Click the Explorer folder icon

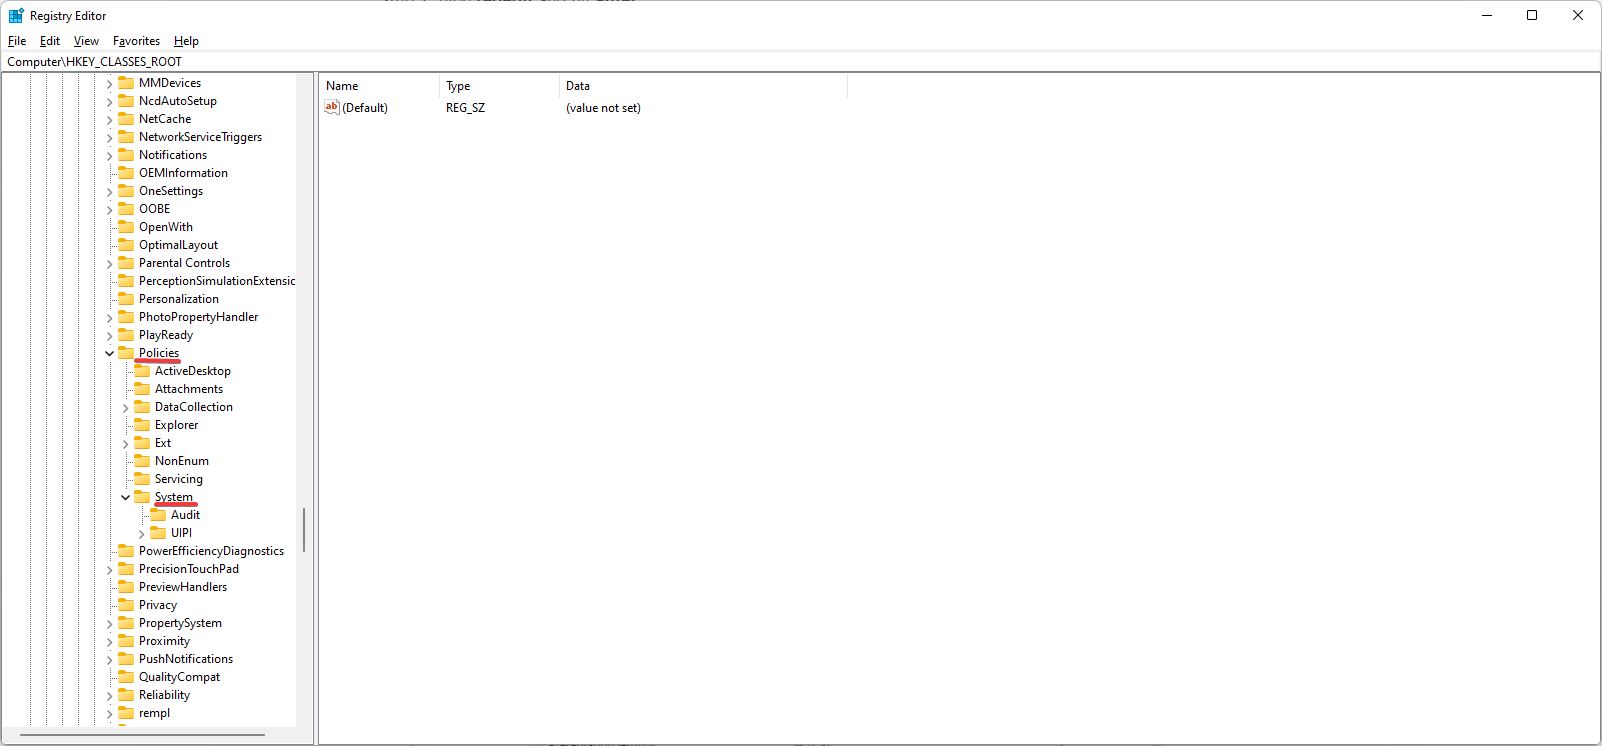(142, 425)
